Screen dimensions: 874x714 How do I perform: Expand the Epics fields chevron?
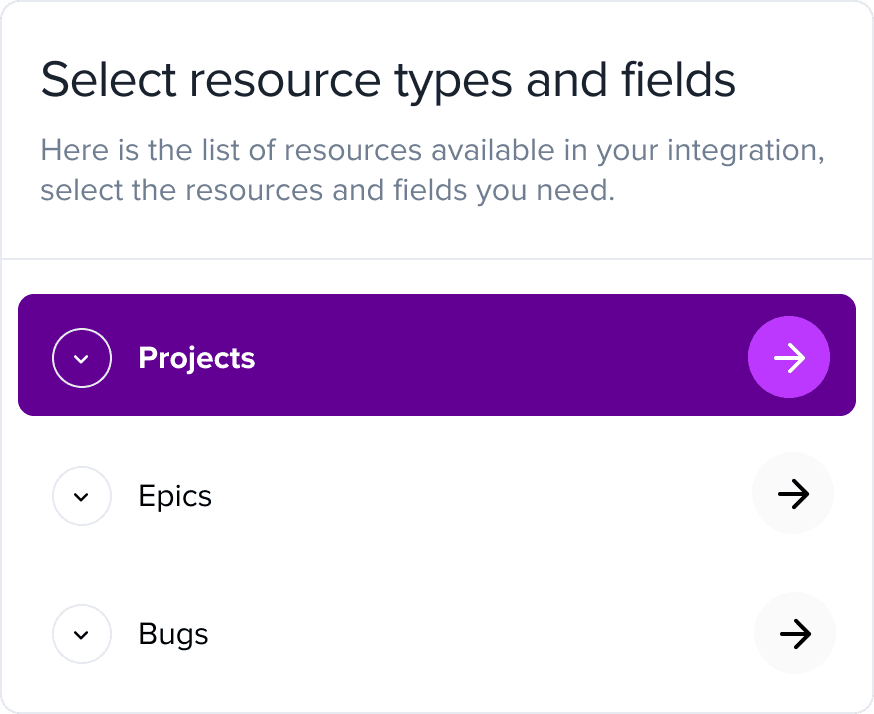[x=82, y=496]
